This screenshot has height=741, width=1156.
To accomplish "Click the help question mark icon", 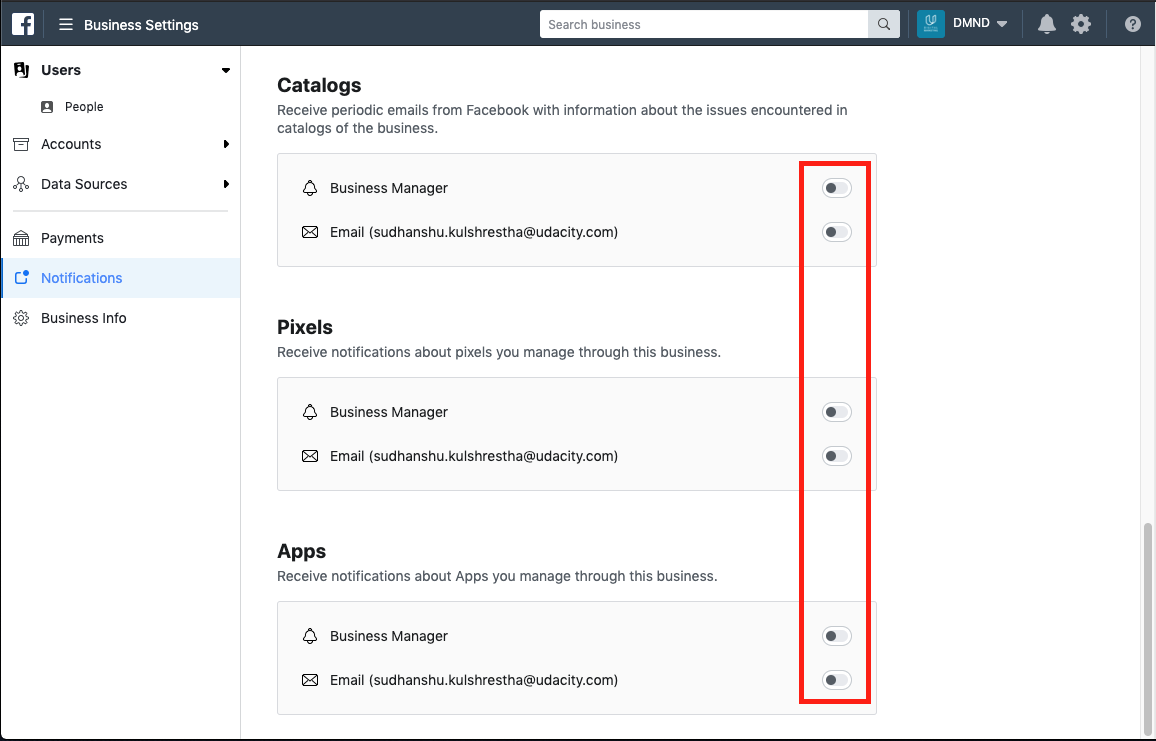I will (1132, 23).
